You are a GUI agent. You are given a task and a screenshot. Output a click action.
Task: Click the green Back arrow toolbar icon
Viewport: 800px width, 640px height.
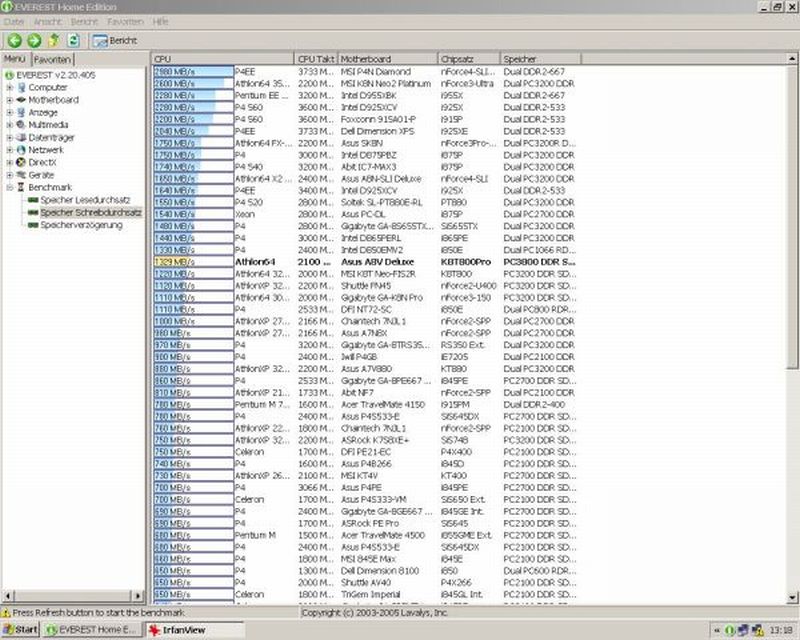point(14,40)
